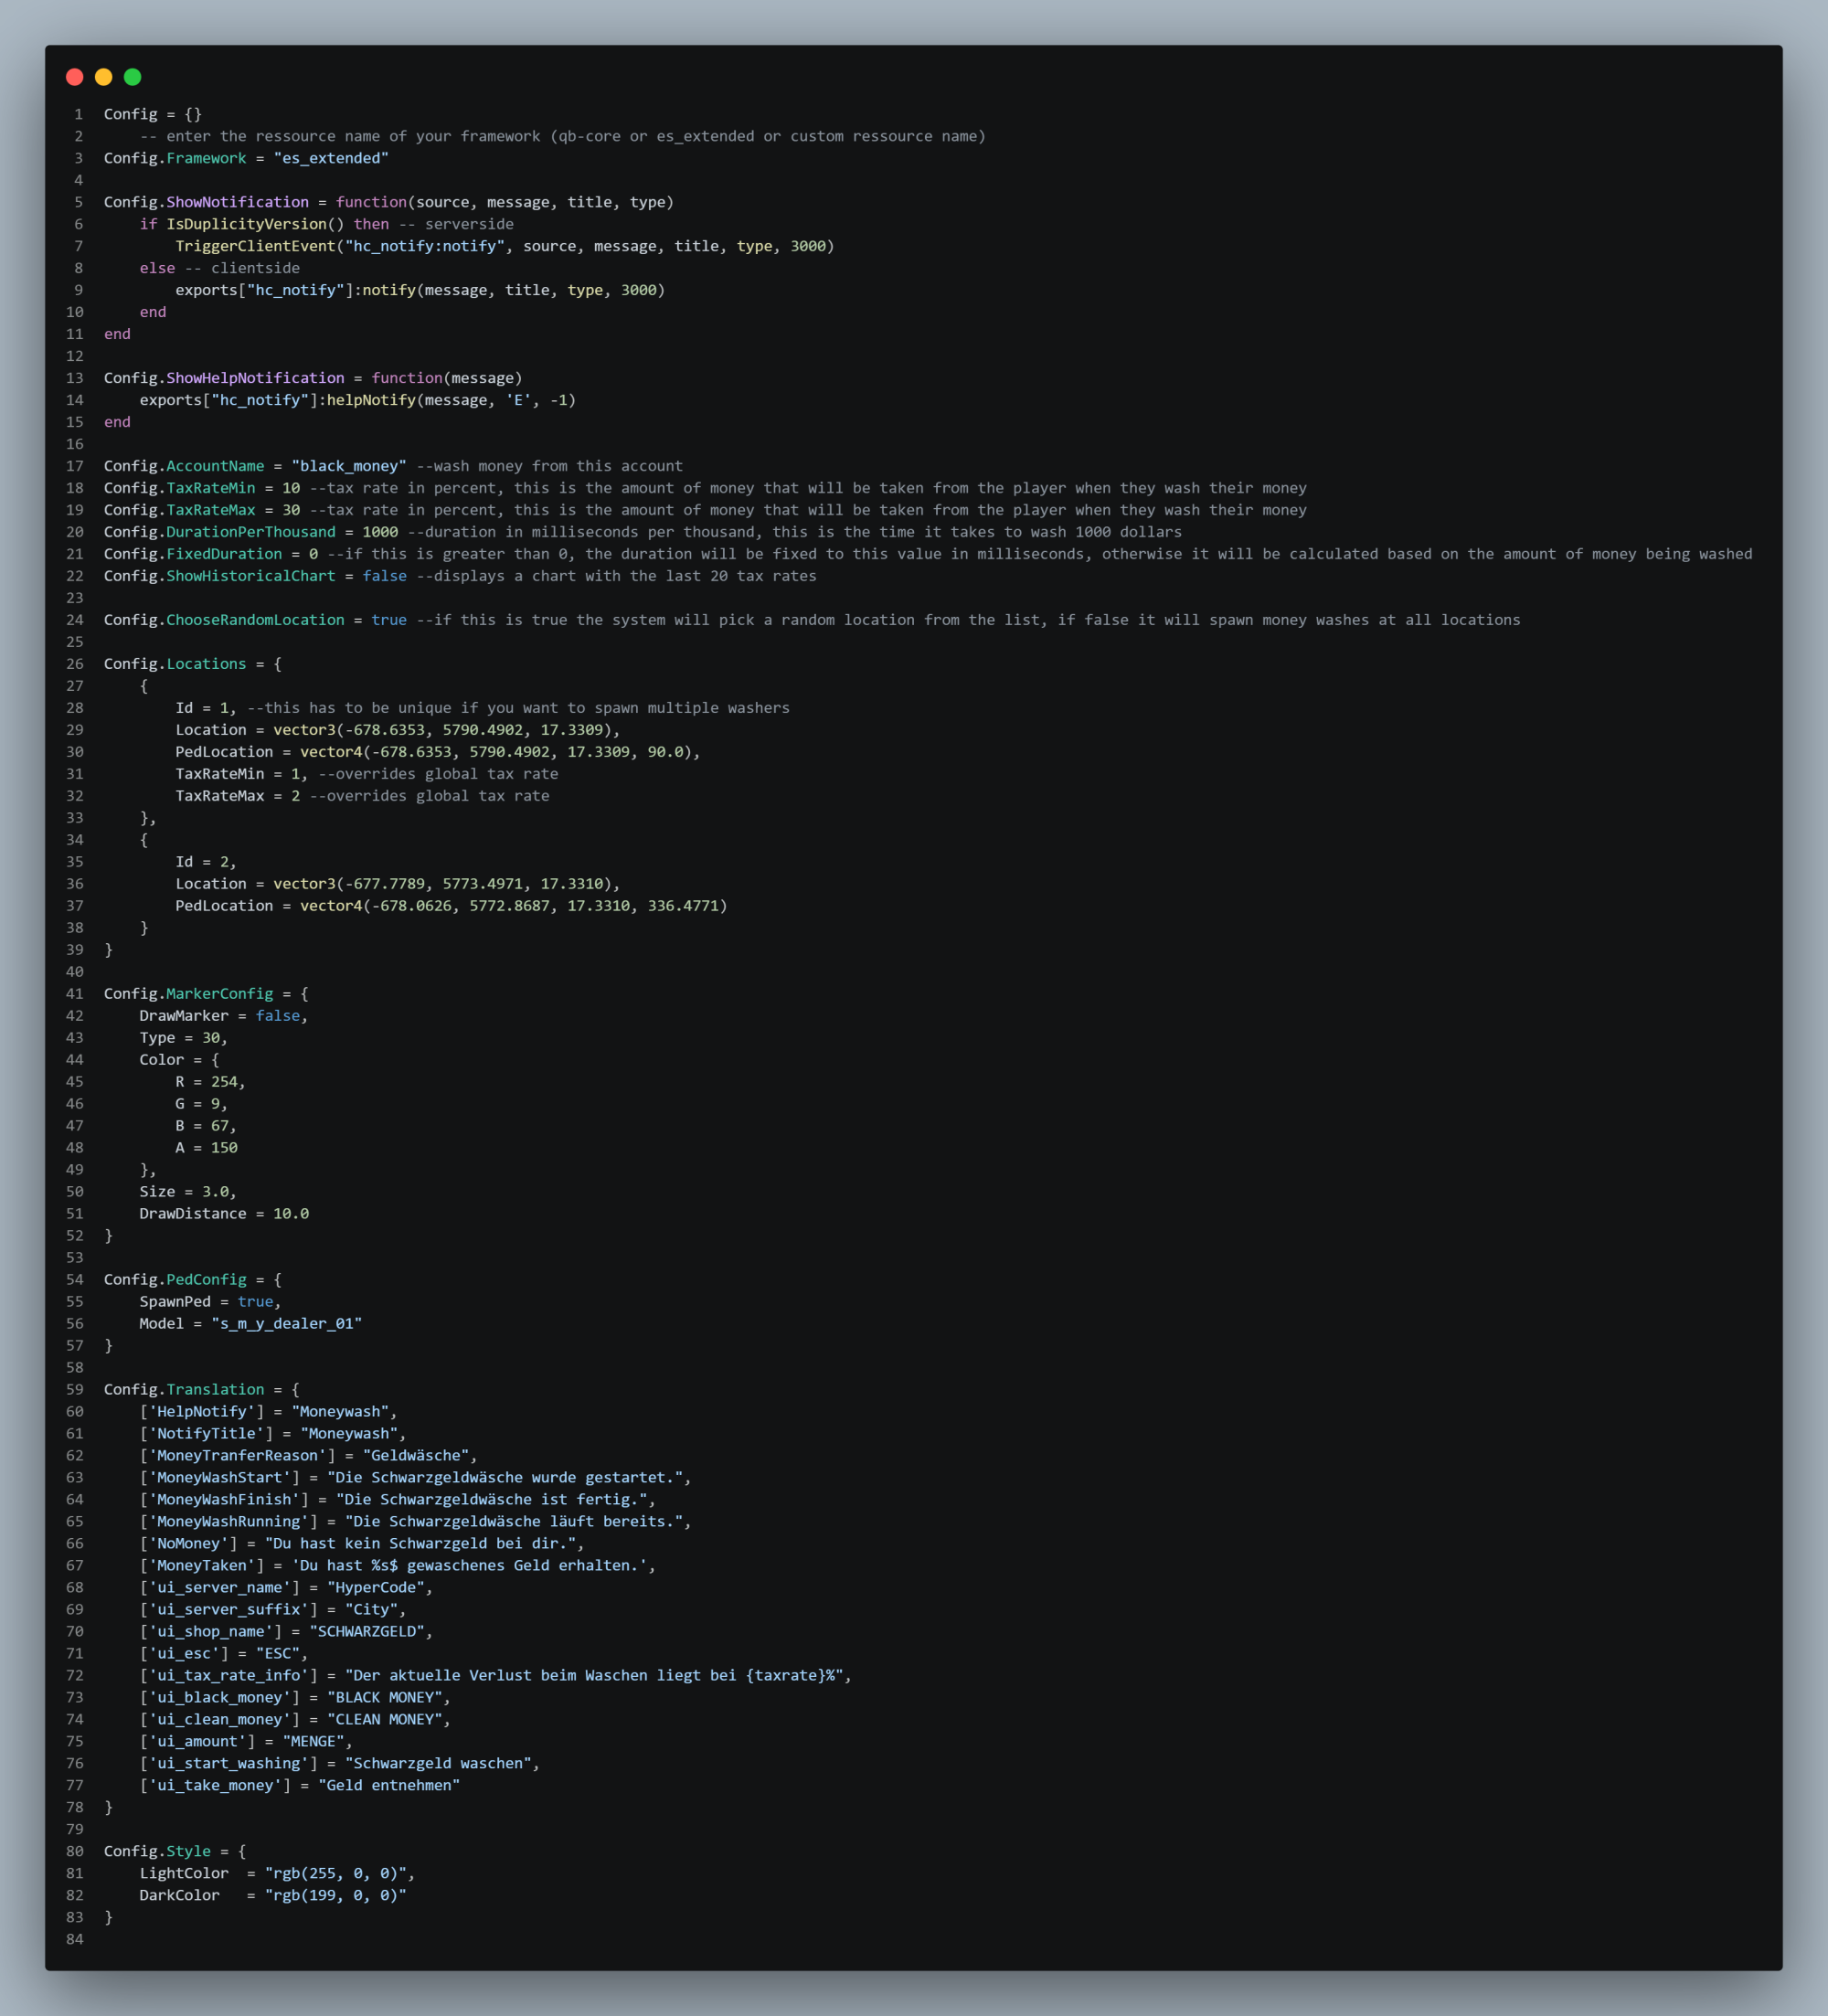Click ShowHistoricalChart false value
The height and width of the screenshot is (2016, 1828).
[385, 576]
